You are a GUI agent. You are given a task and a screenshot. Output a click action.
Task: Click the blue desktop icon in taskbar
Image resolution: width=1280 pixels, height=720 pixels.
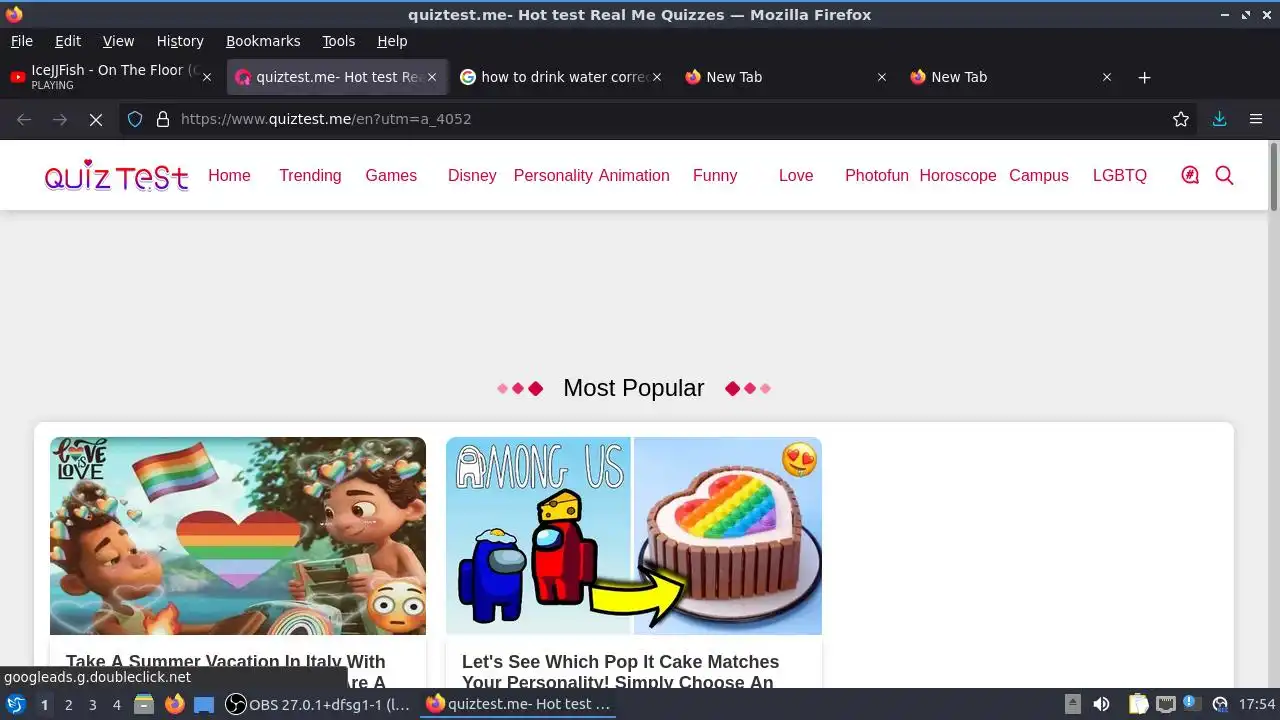204,704
